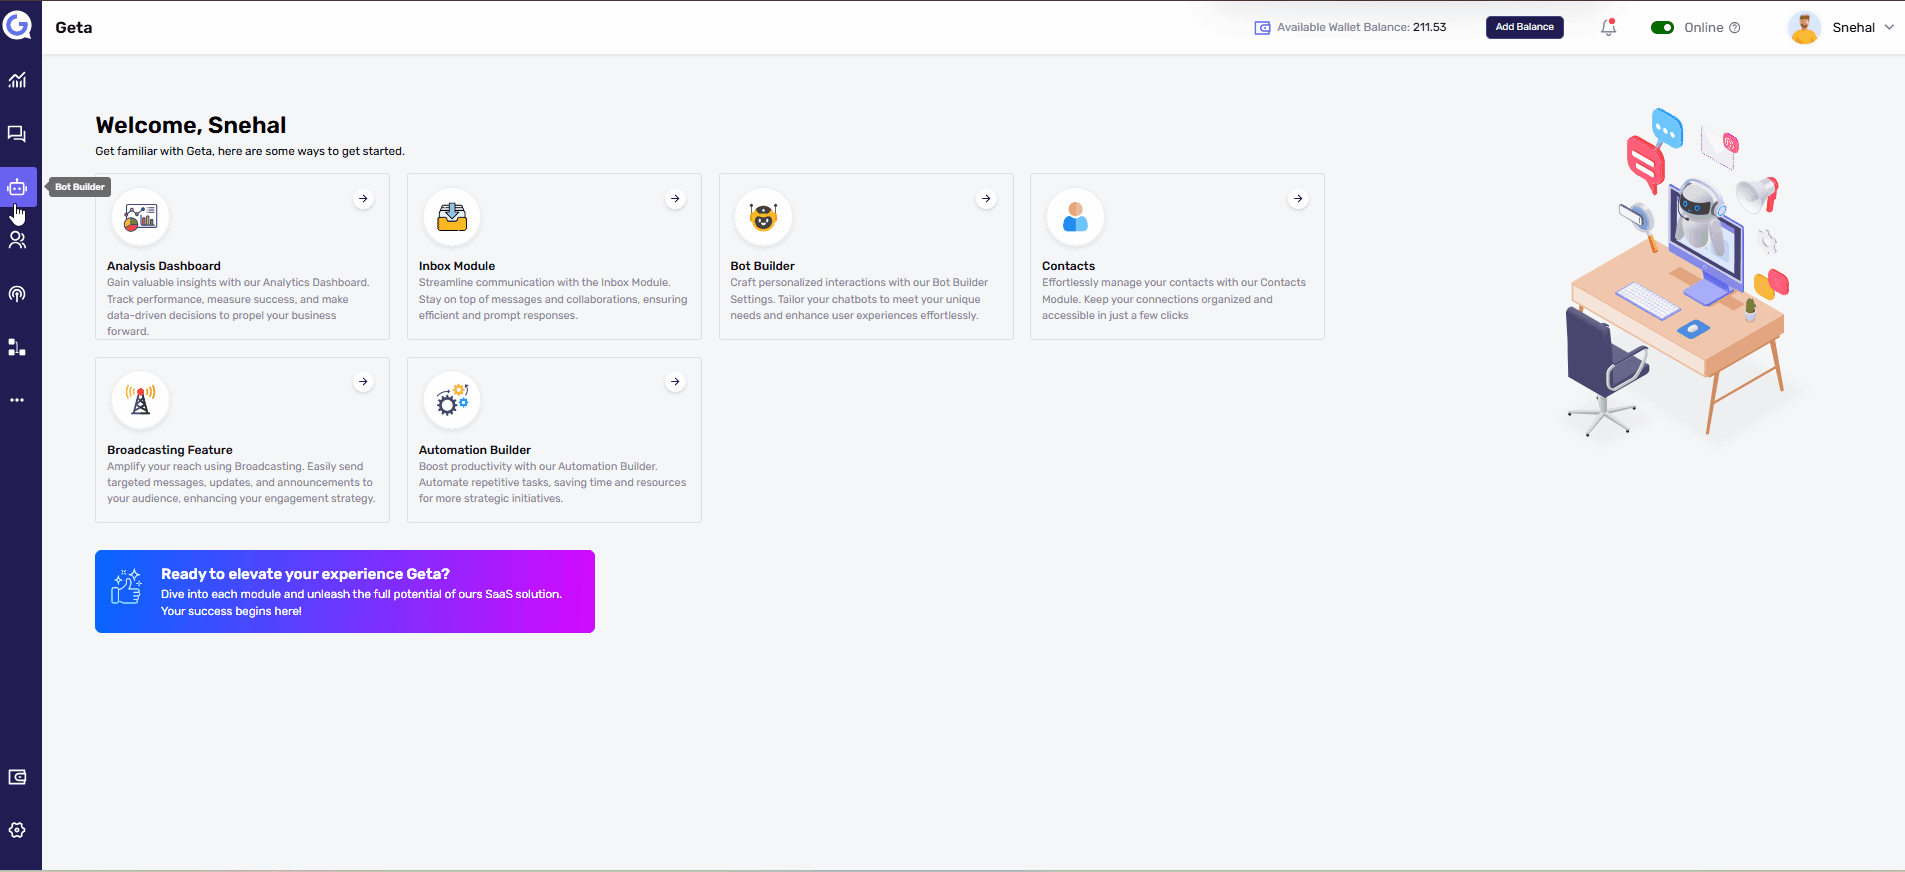Open the settings gear in sidebar
This screenshot has height=872, width=1905.
(x=17, y=830)
